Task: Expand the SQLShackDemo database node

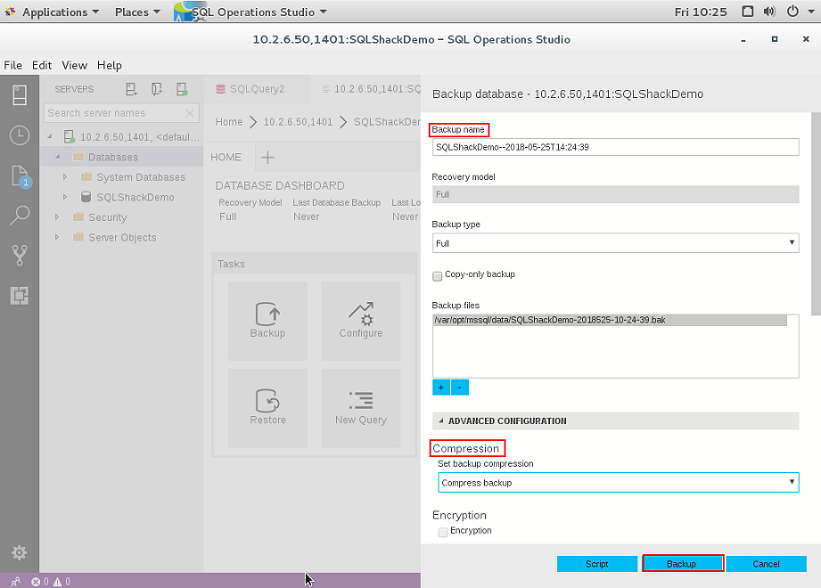Action: click(x=65, y=197)
